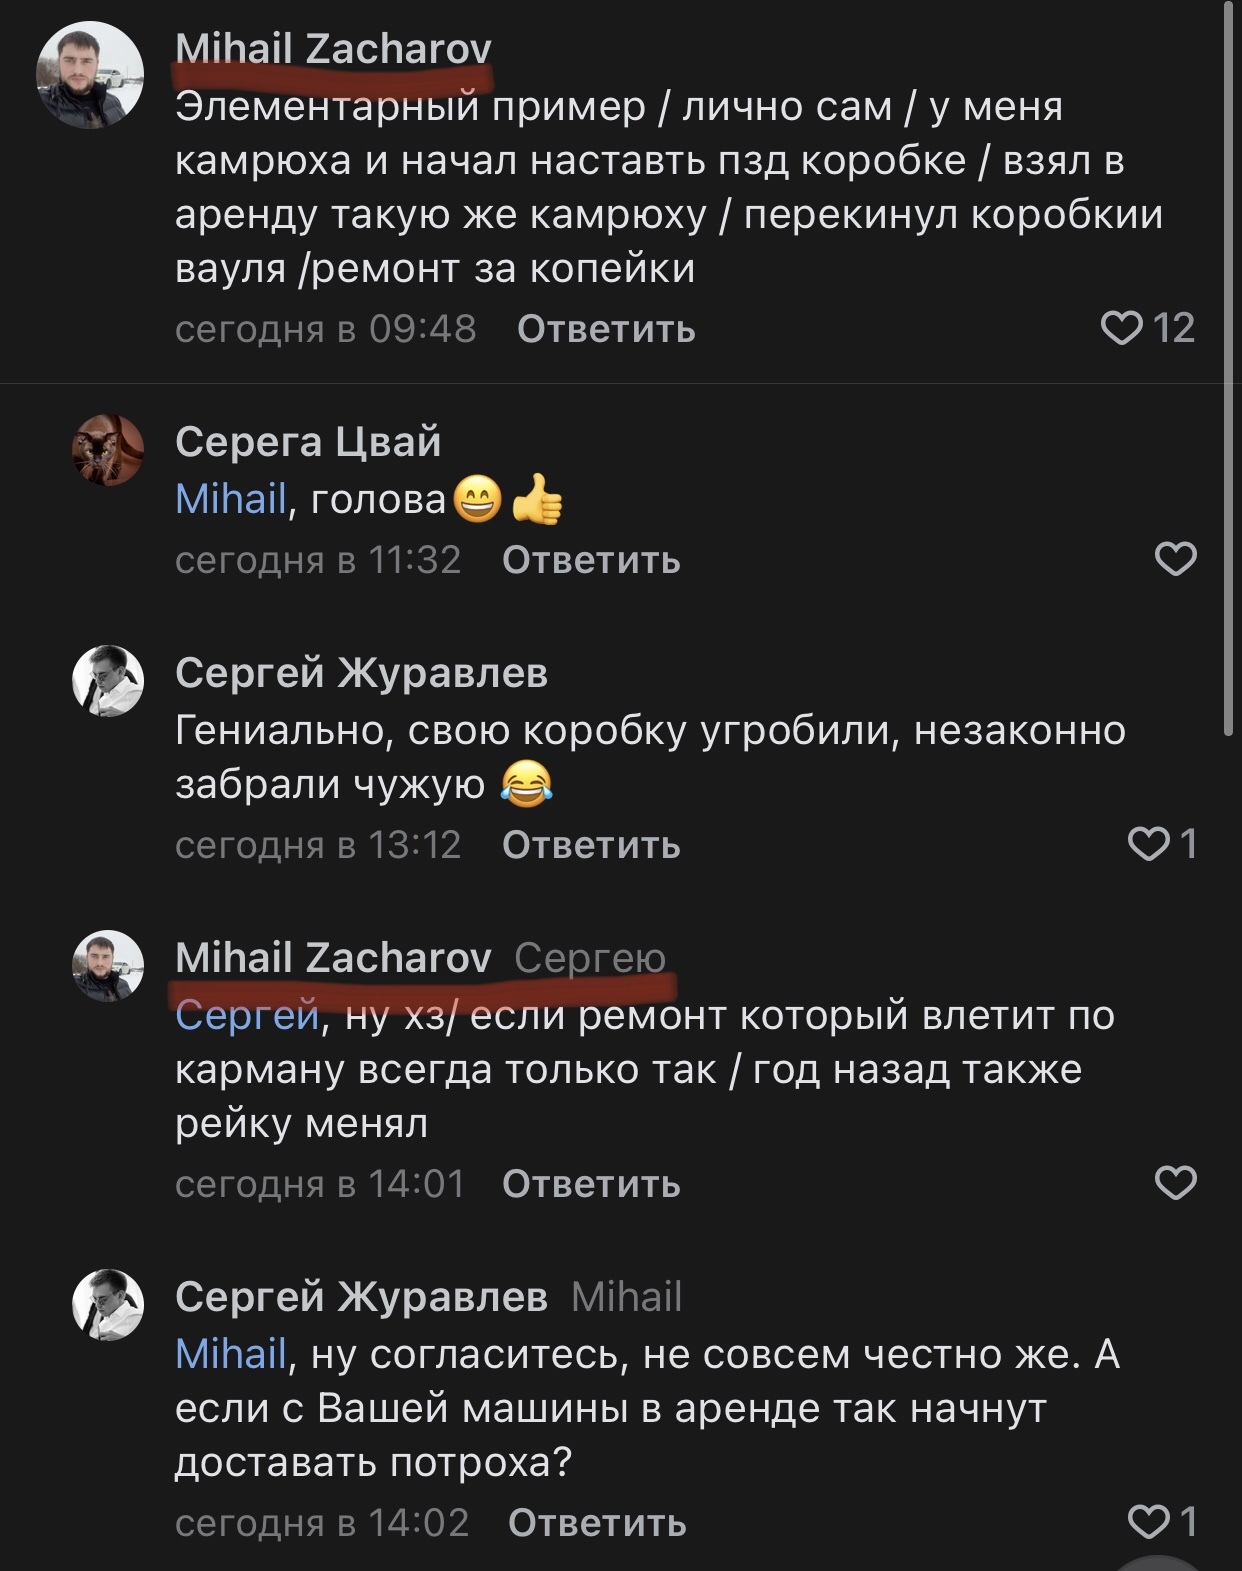Like Серега Цвай's 11:32 comment

1175,559
